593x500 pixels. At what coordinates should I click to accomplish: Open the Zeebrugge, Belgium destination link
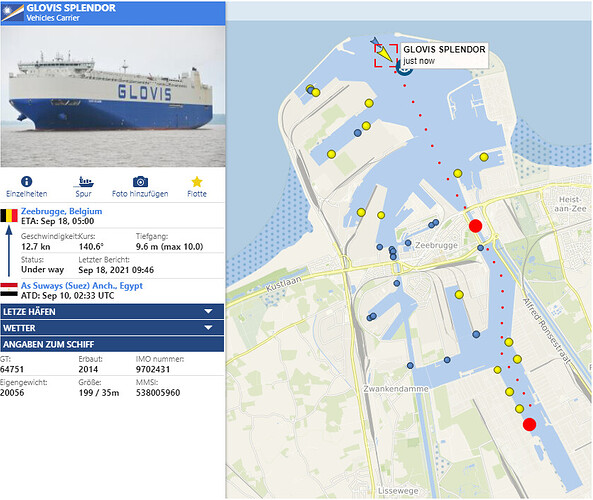tap(61, 211)
